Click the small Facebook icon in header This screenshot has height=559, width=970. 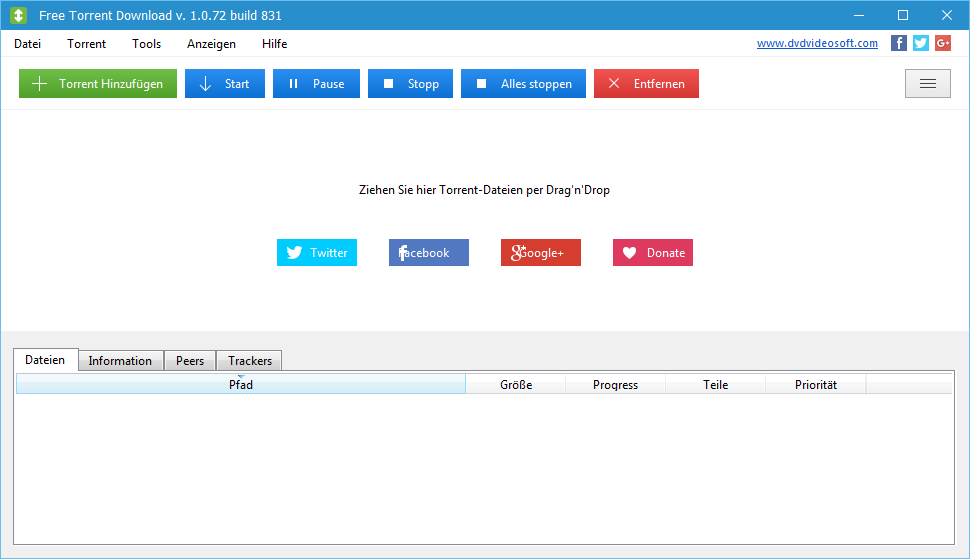(899, 43)
